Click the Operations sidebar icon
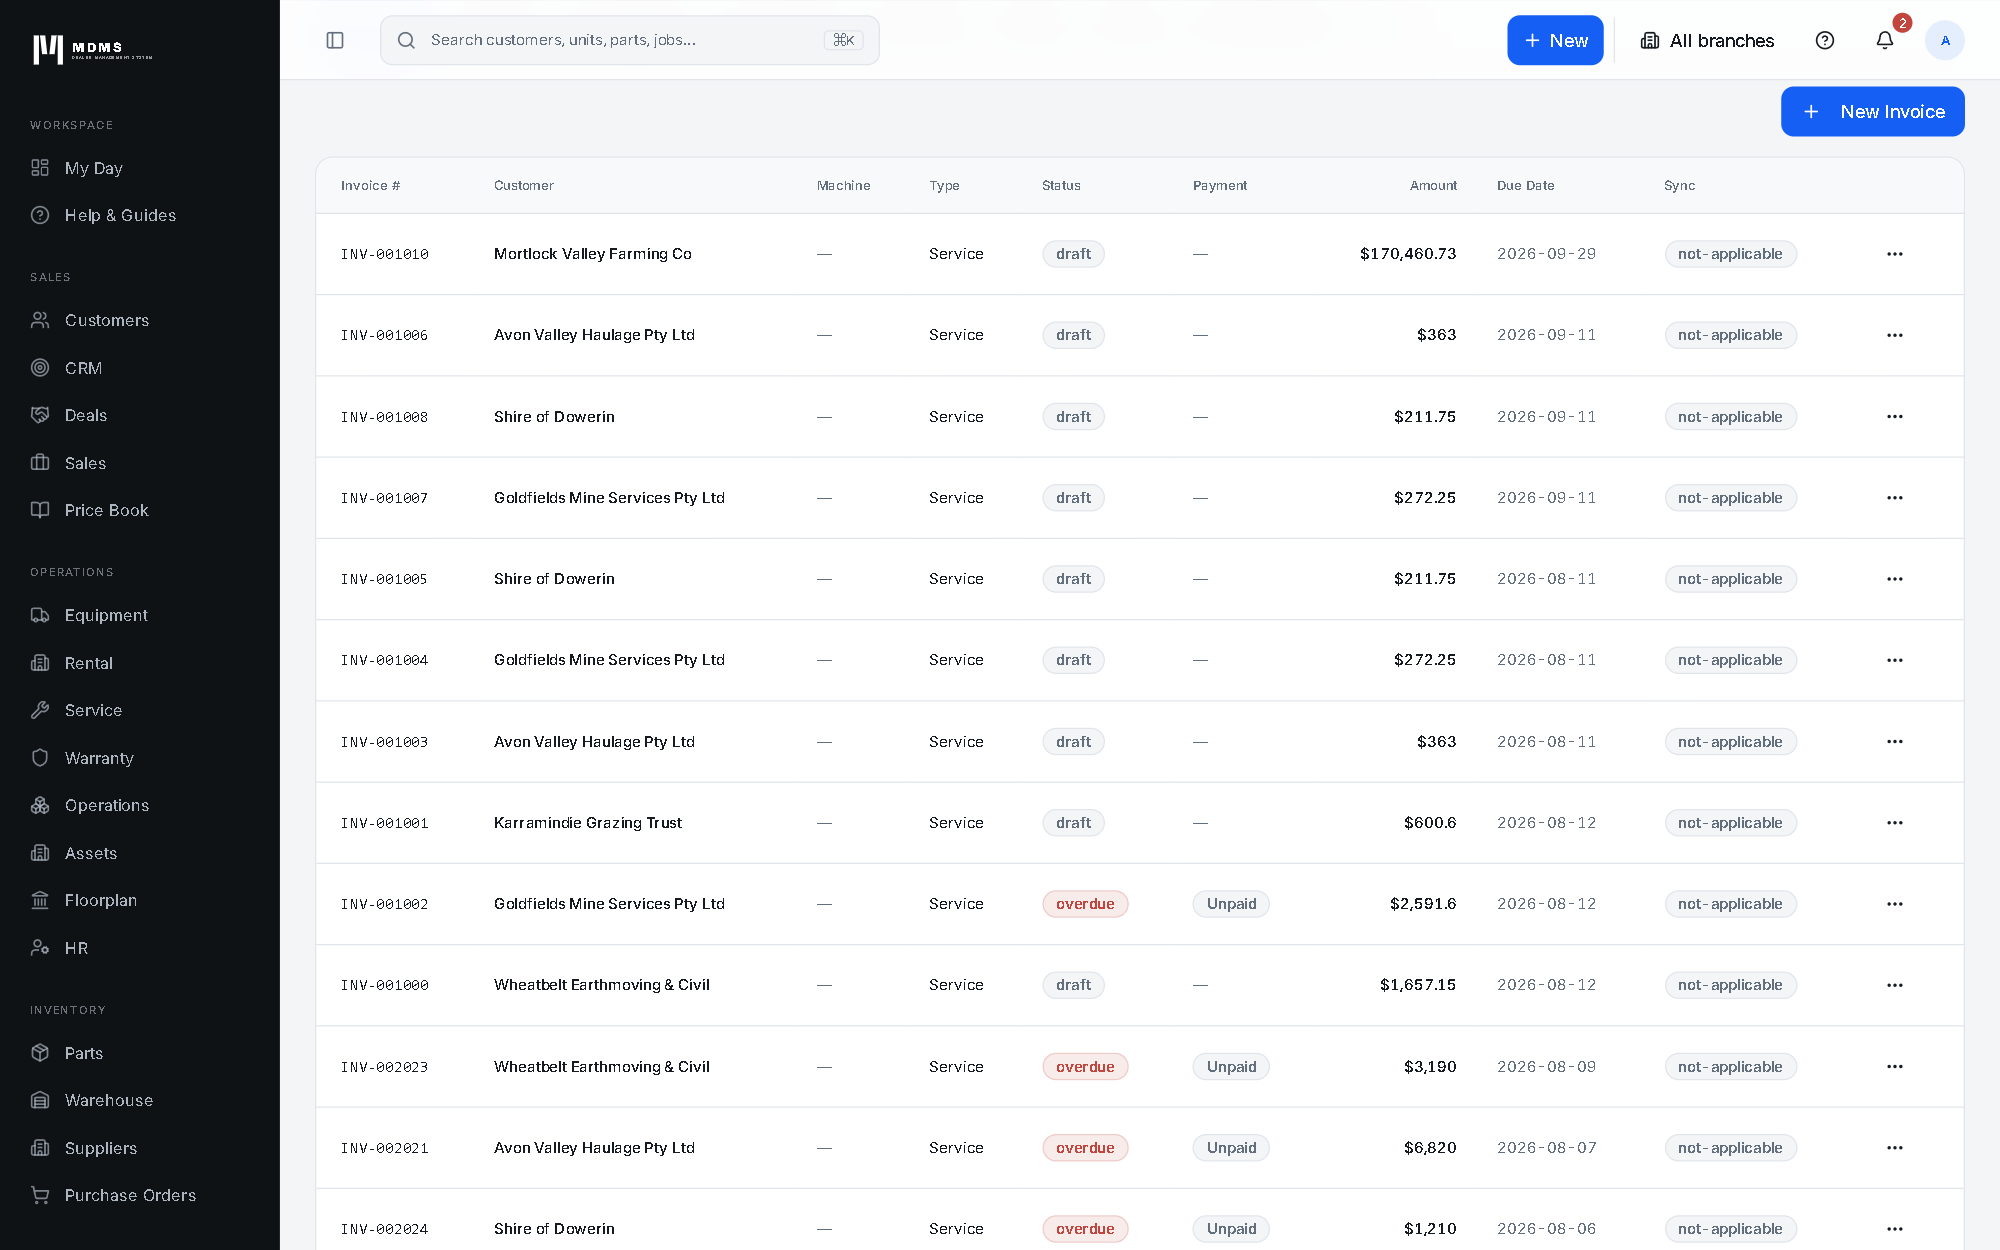Screen dimensions: 2000x1250 pyautogui.click(x=40, y=805)
